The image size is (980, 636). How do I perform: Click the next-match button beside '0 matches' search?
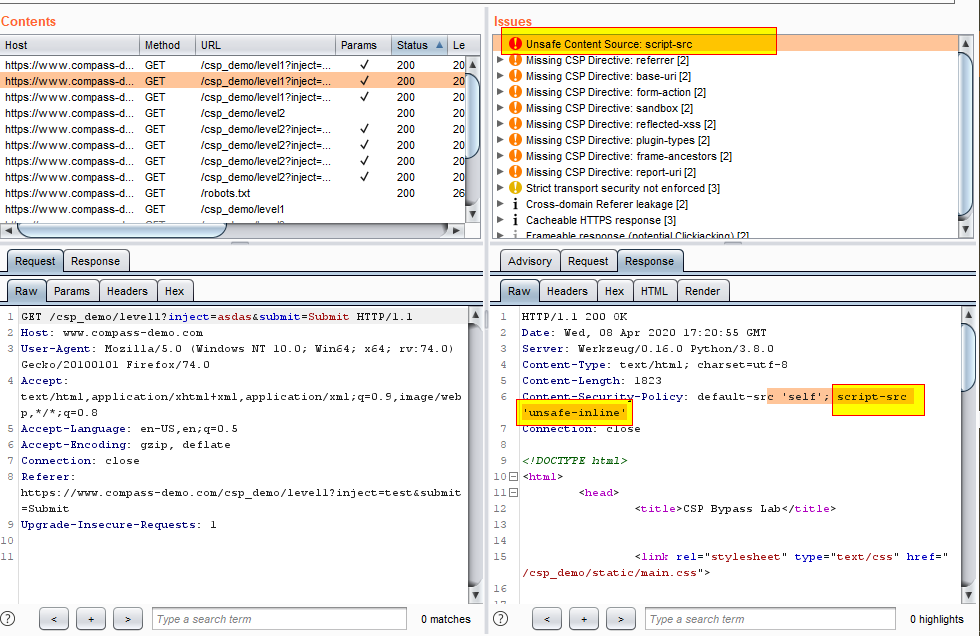tap(128, 619)
